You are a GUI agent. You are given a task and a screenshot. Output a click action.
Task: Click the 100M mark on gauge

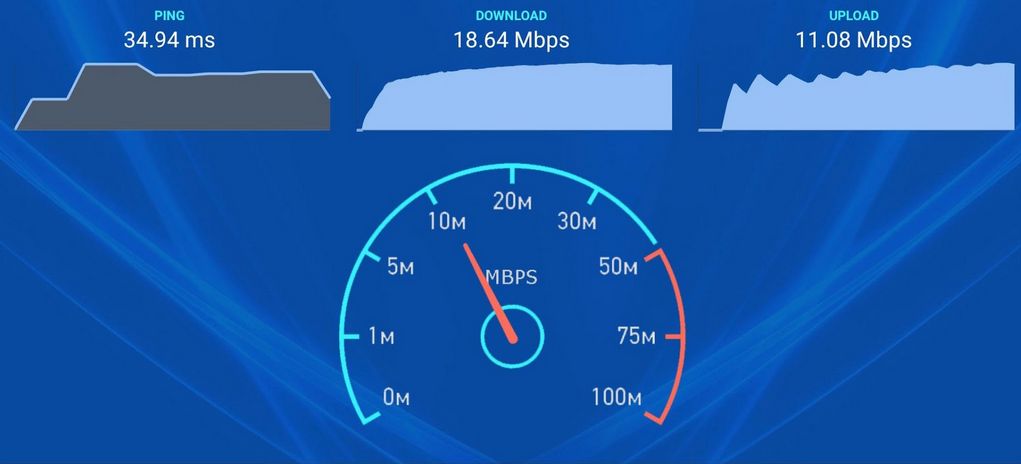point(617,397)
